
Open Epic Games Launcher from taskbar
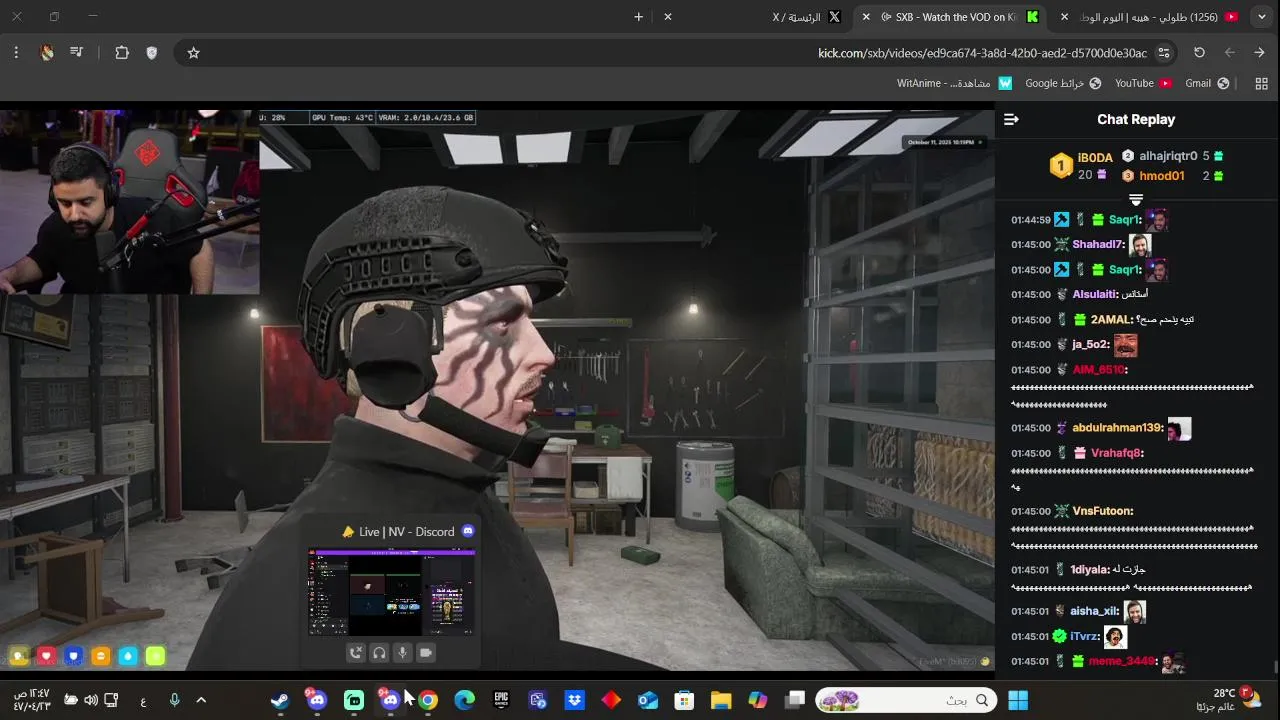[501, 700]
